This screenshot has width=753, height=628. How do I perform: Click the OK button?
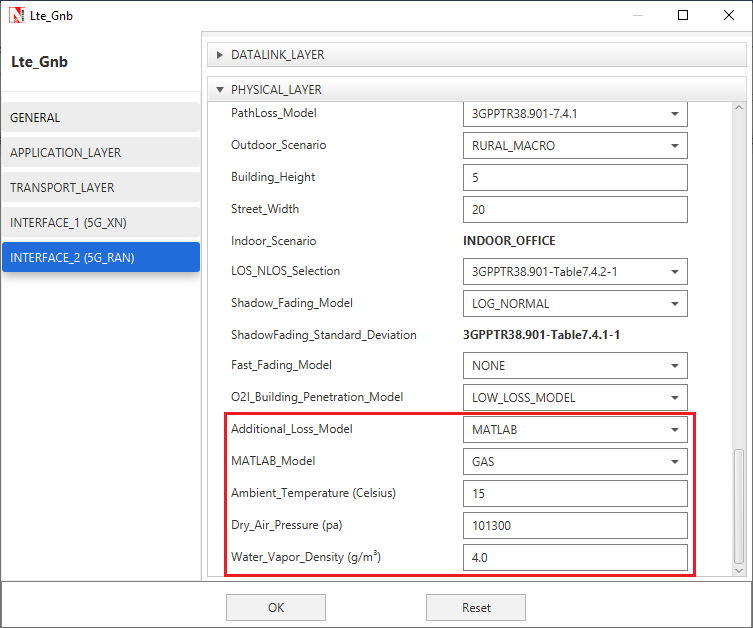pyautogui.click(x=276, y=607)
